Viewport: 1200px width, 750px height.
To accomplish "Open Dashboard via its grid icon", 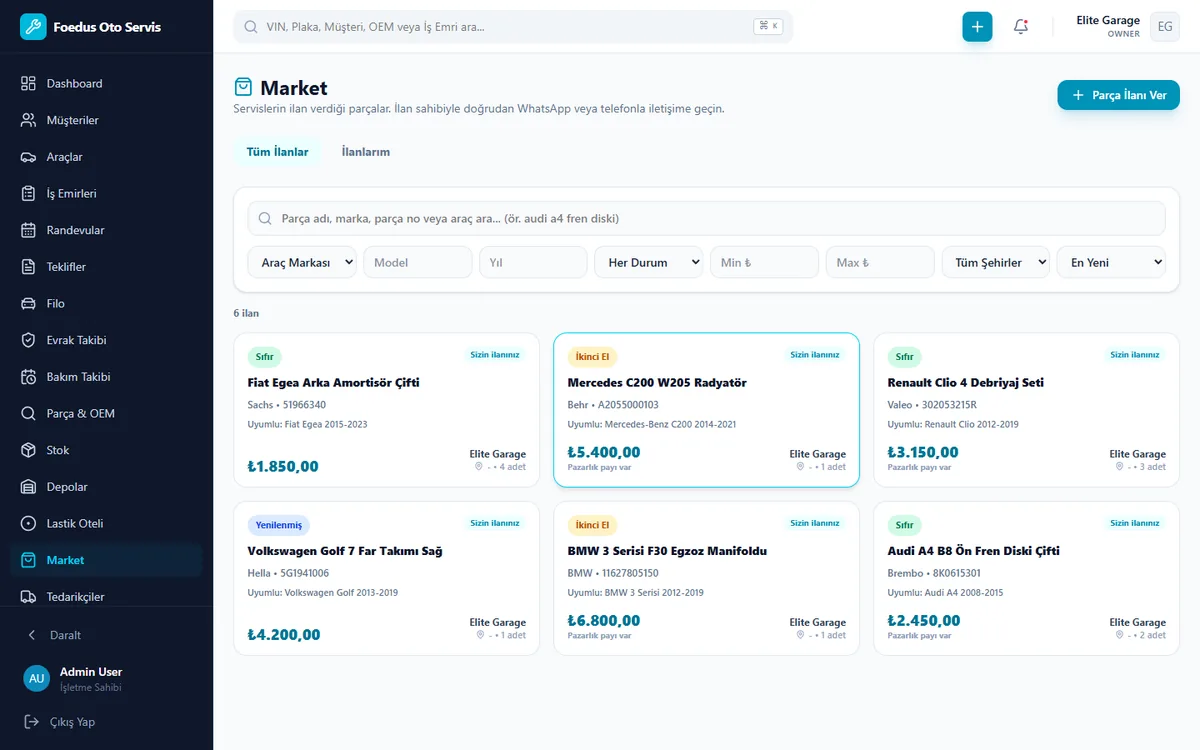I will (28, 84).
